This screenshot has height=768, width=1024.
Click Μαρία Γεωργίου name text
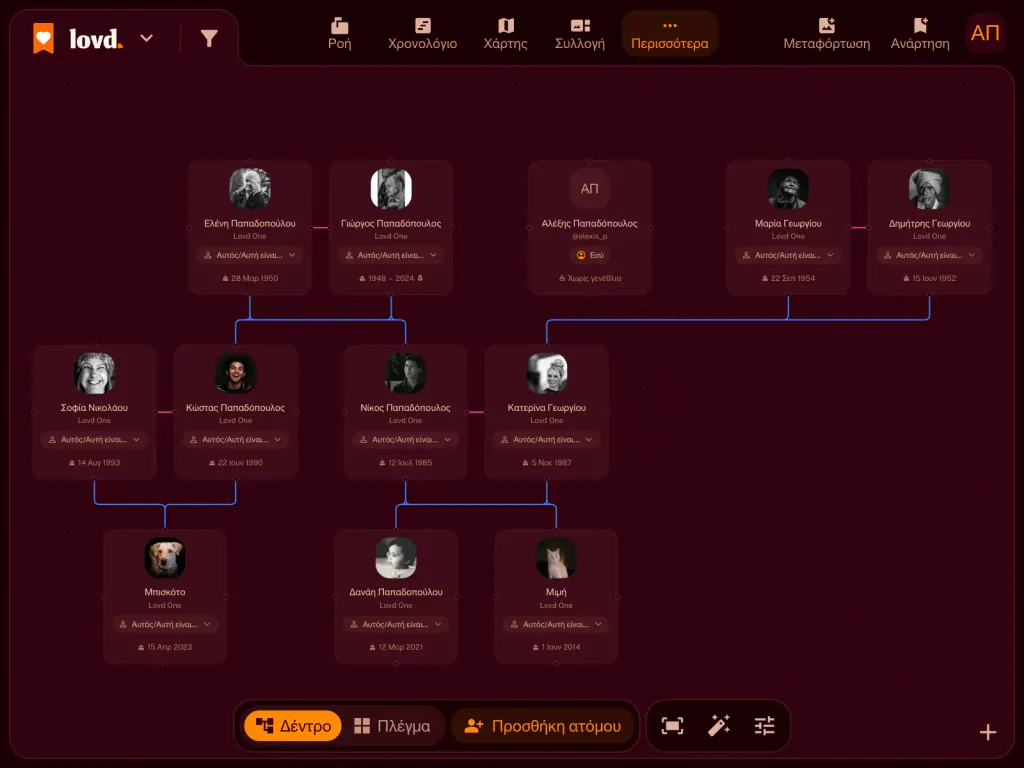tap(788, 223)
